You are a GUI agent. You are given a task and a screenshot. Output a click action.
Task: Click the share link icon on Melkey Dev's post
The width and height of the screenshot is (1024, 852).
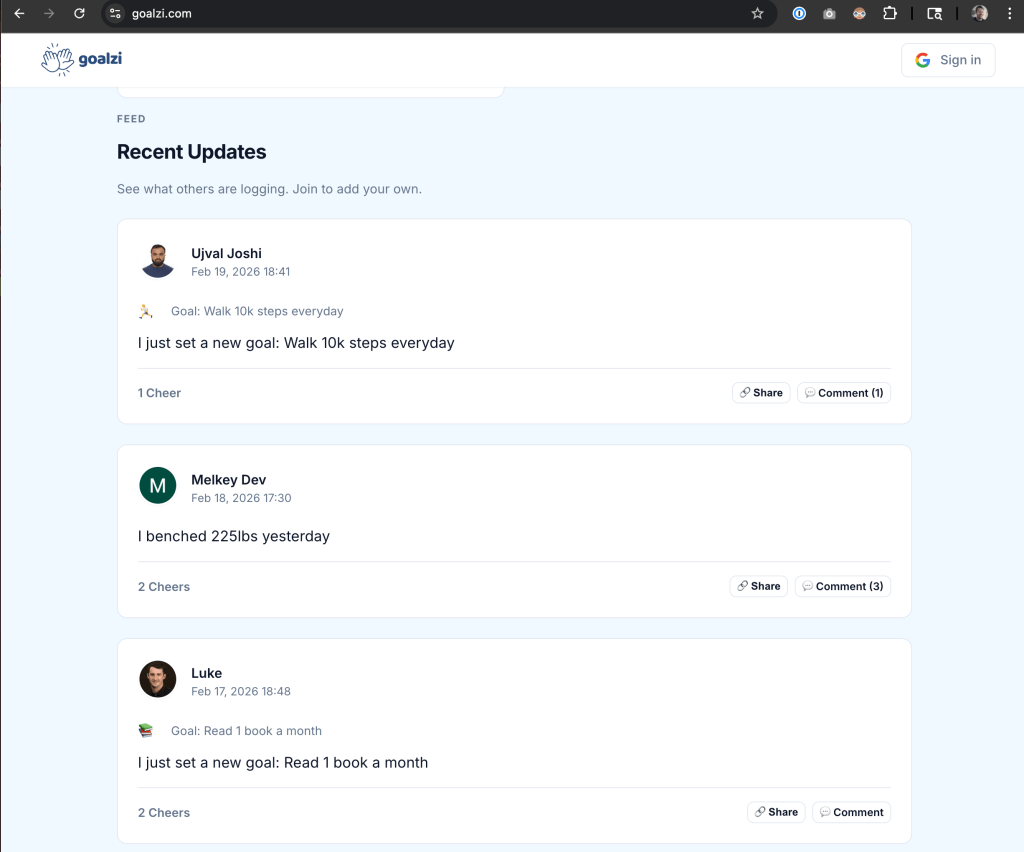pyautogui.click(x=742, y=586)
